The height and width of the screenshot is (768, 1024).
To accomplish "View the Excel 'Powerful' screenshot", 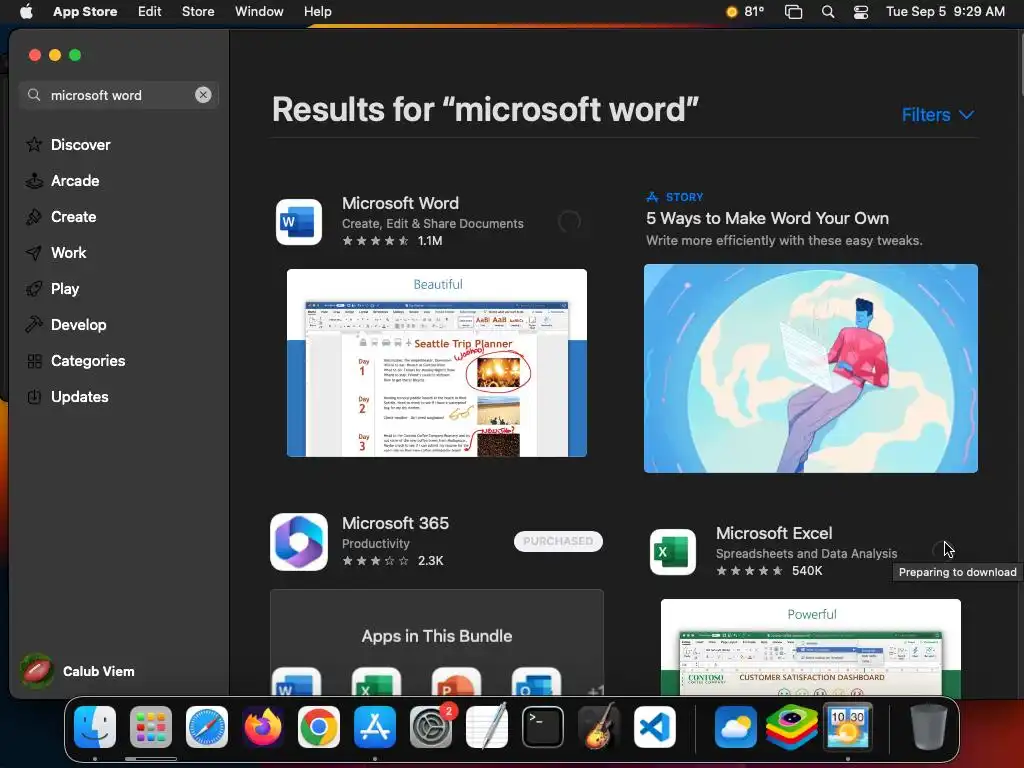I will click(810, 647).
